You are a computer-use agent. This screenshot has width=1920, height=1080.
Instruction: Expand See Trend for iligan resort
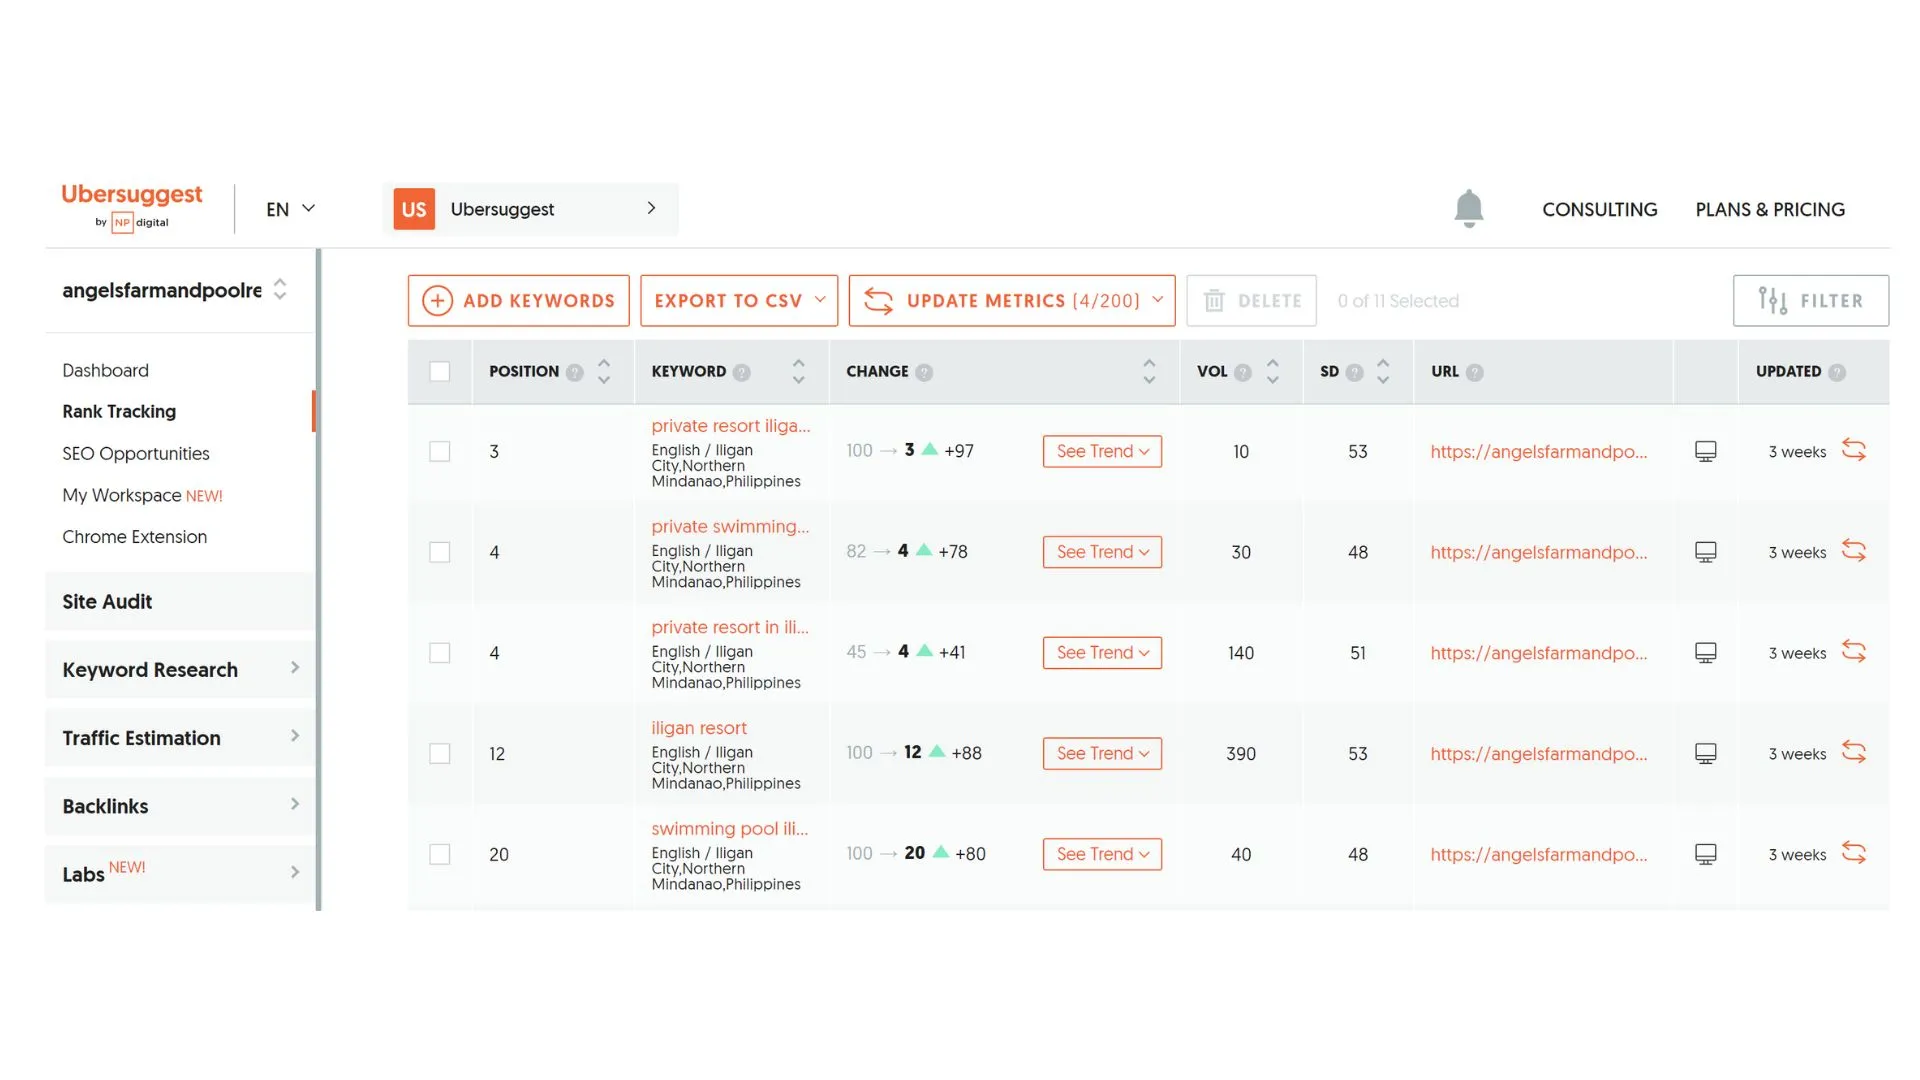coord(1102,753)
